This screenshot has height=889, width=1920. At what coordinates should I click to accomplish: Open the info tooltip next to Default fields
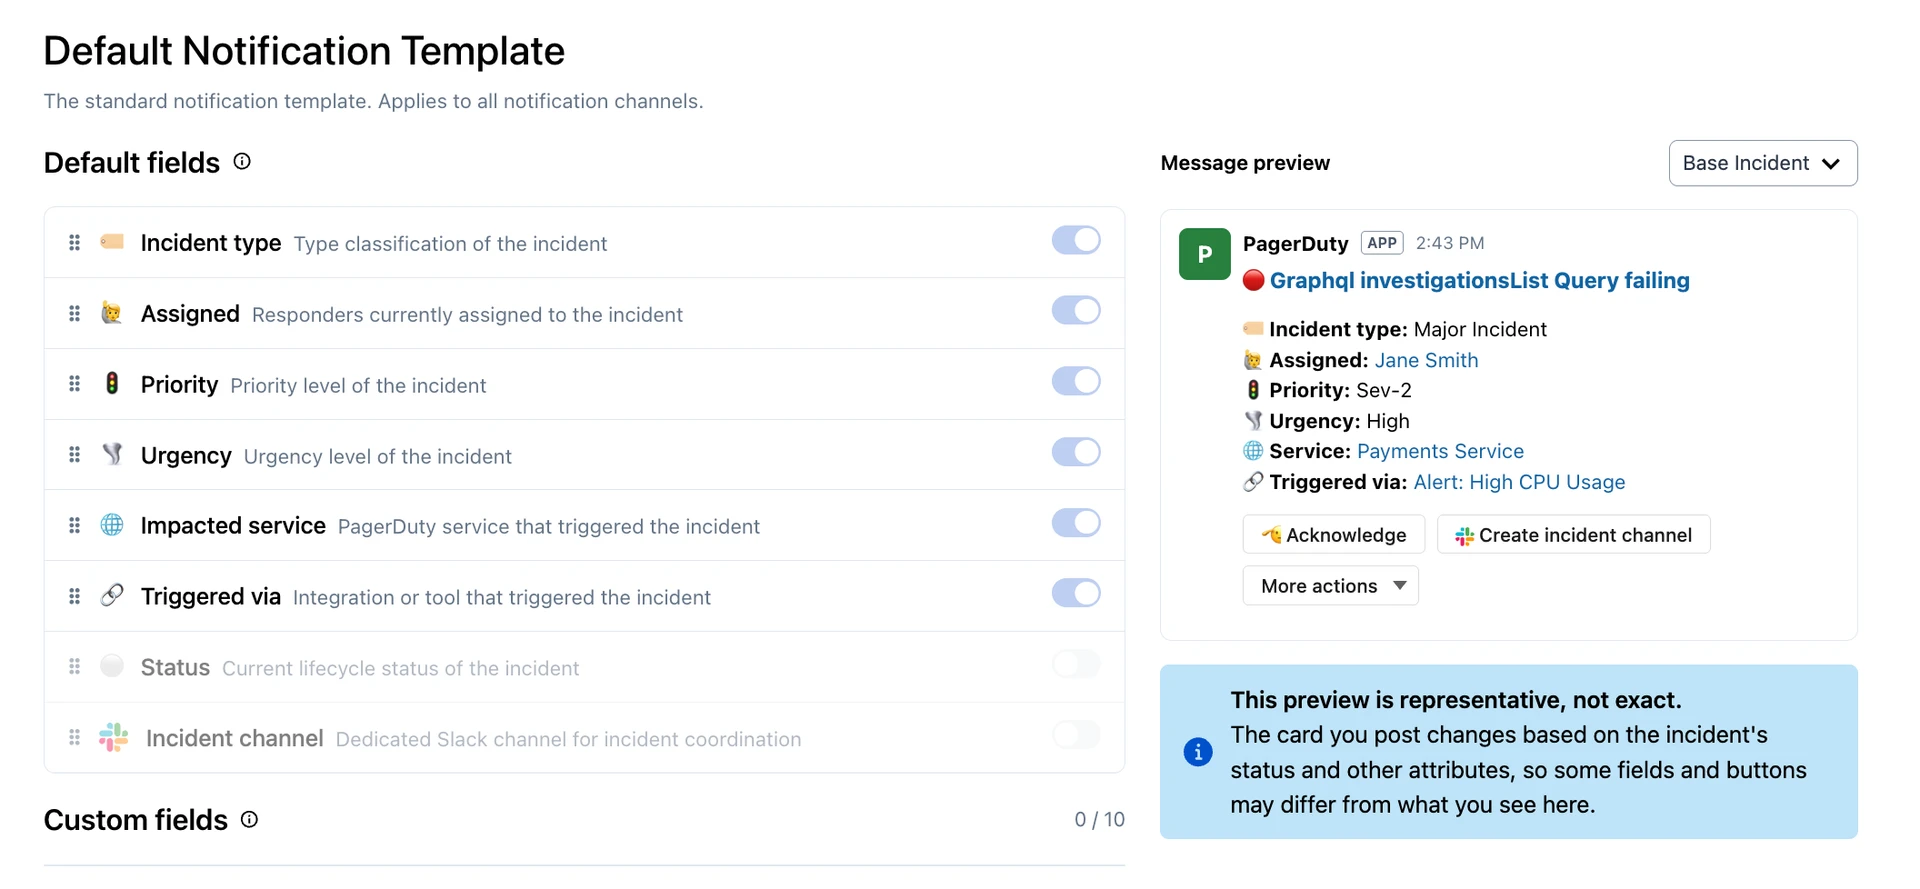click(242, 161)
